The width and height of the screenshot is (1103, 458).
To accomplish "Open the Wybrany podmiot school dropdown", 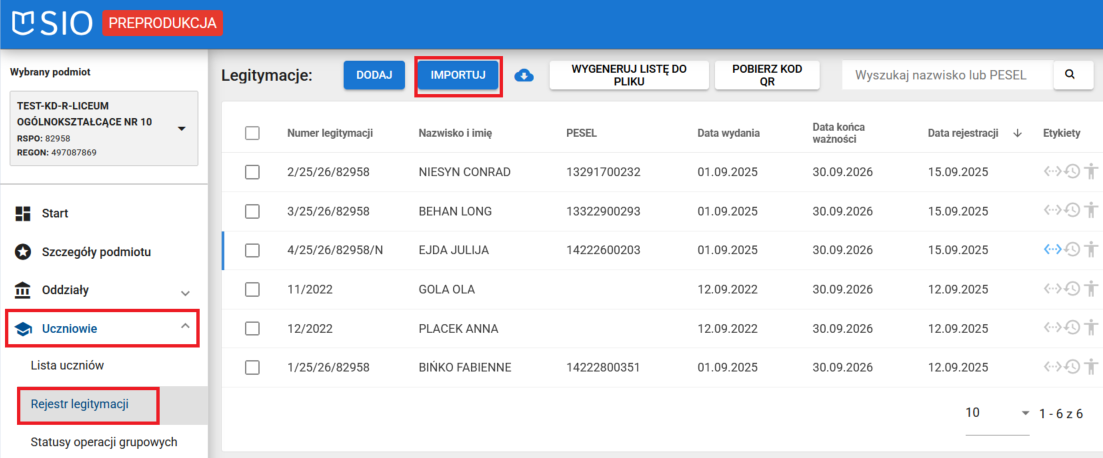I will click(181, 128).
